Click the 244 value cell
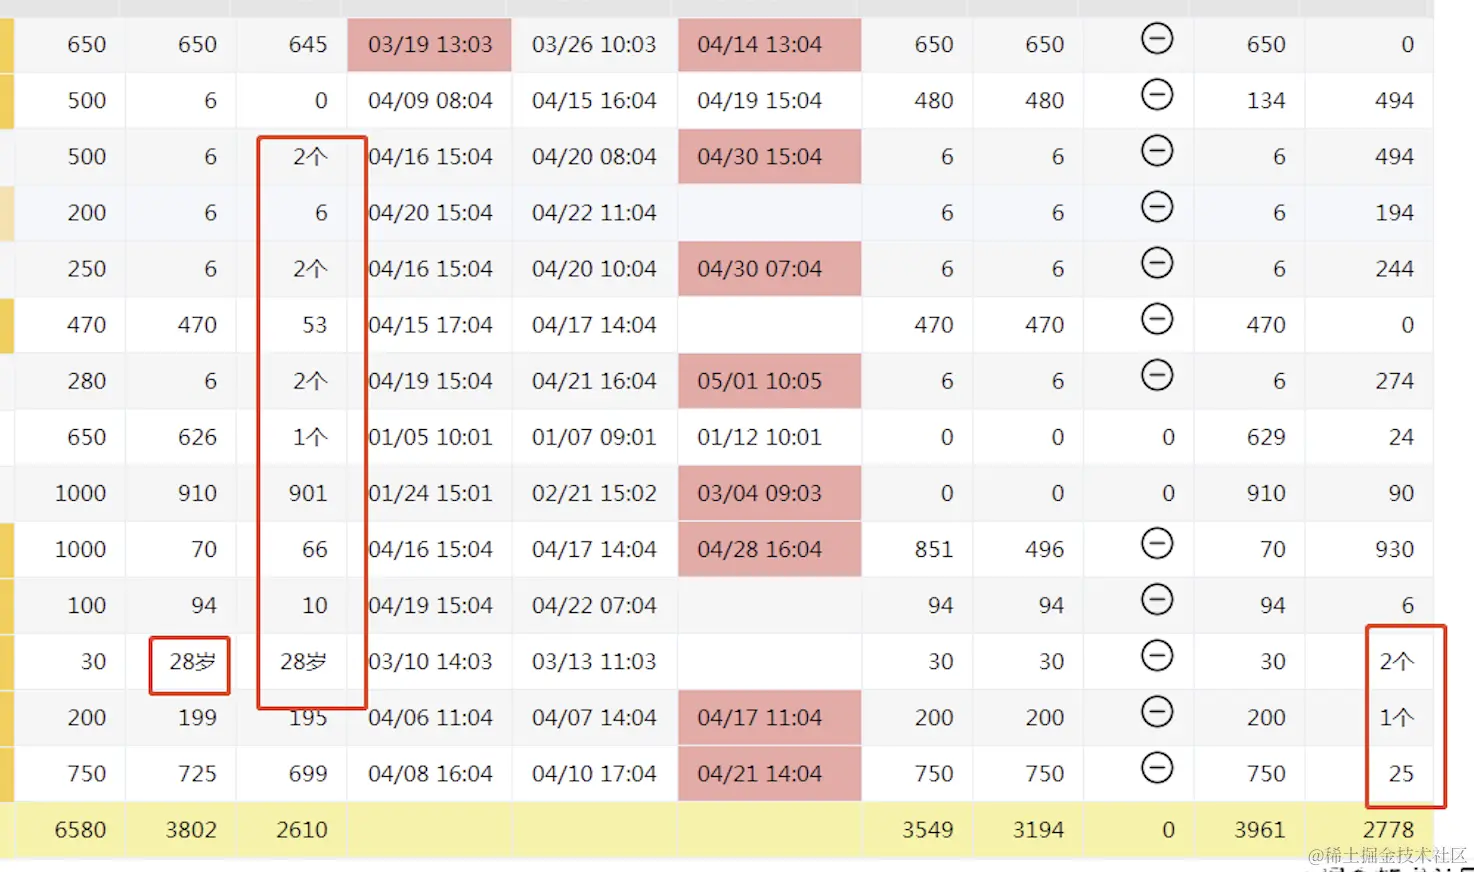Viewport: 1474px width, 872px height. pyautogui.click(x=1369, y=269)
